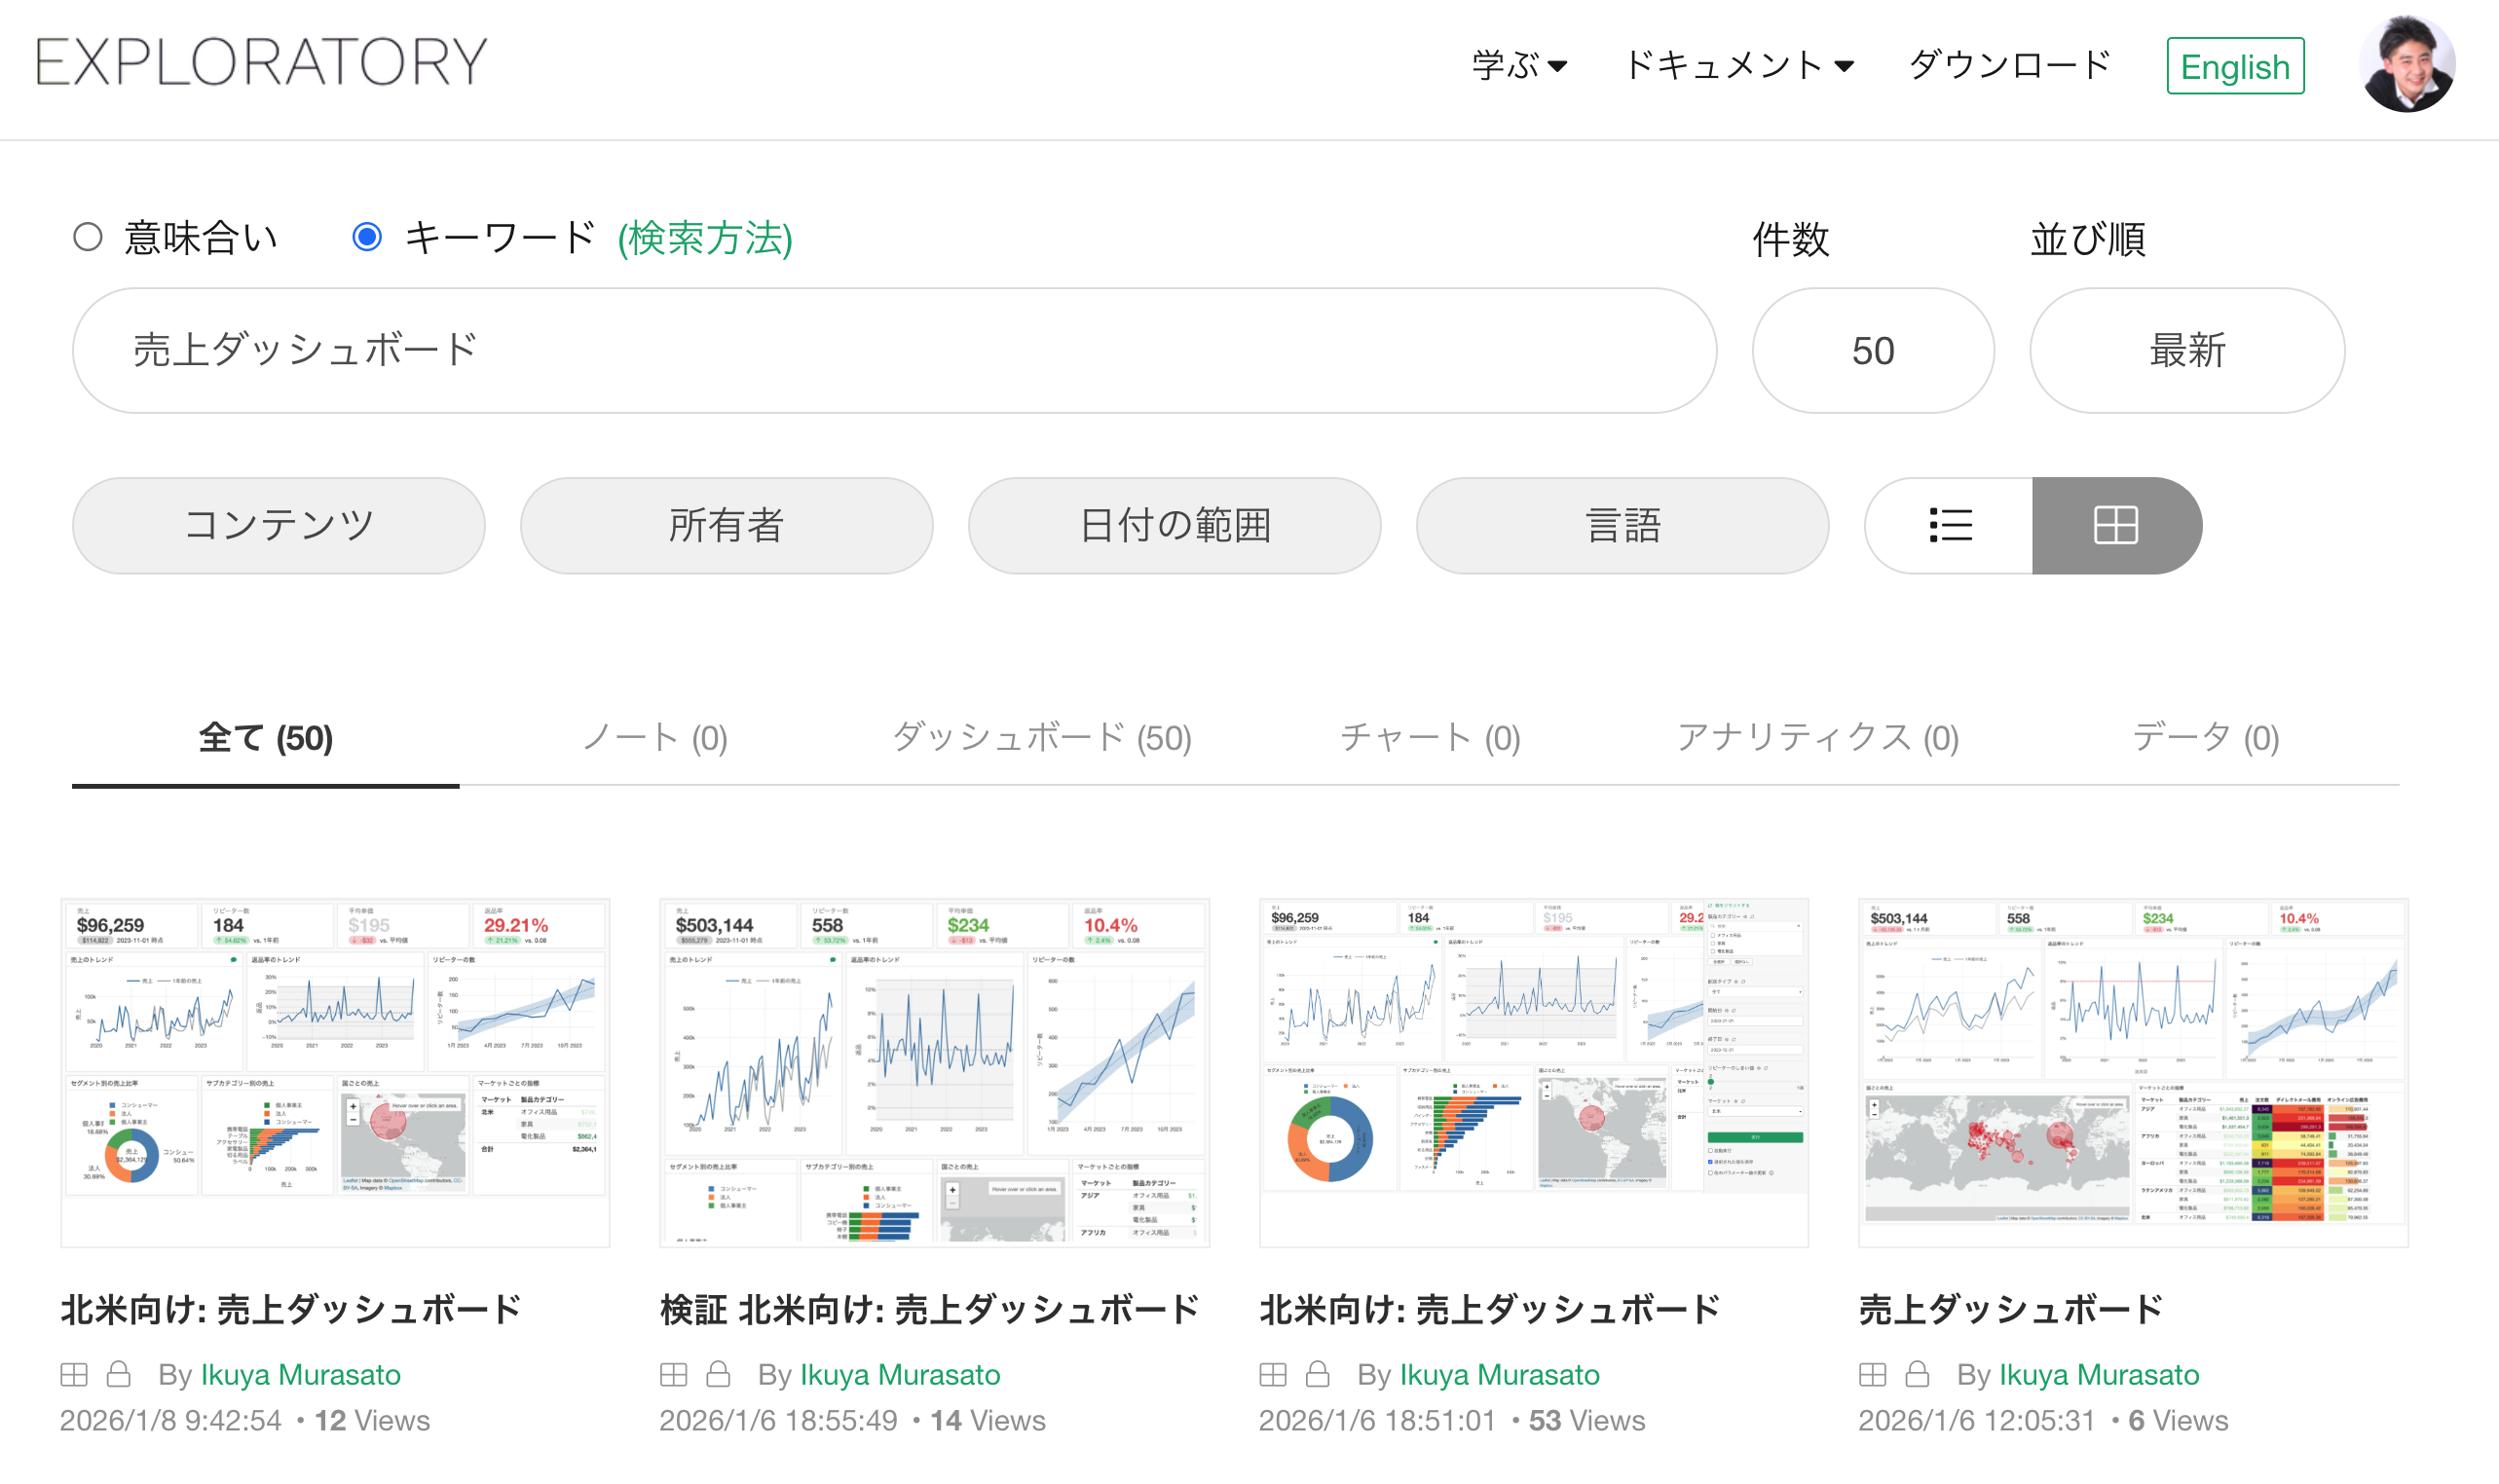The height and width of the screenshot is (1484, 2499).
Task: Select the 意味合い radio button
Action: 88,237
